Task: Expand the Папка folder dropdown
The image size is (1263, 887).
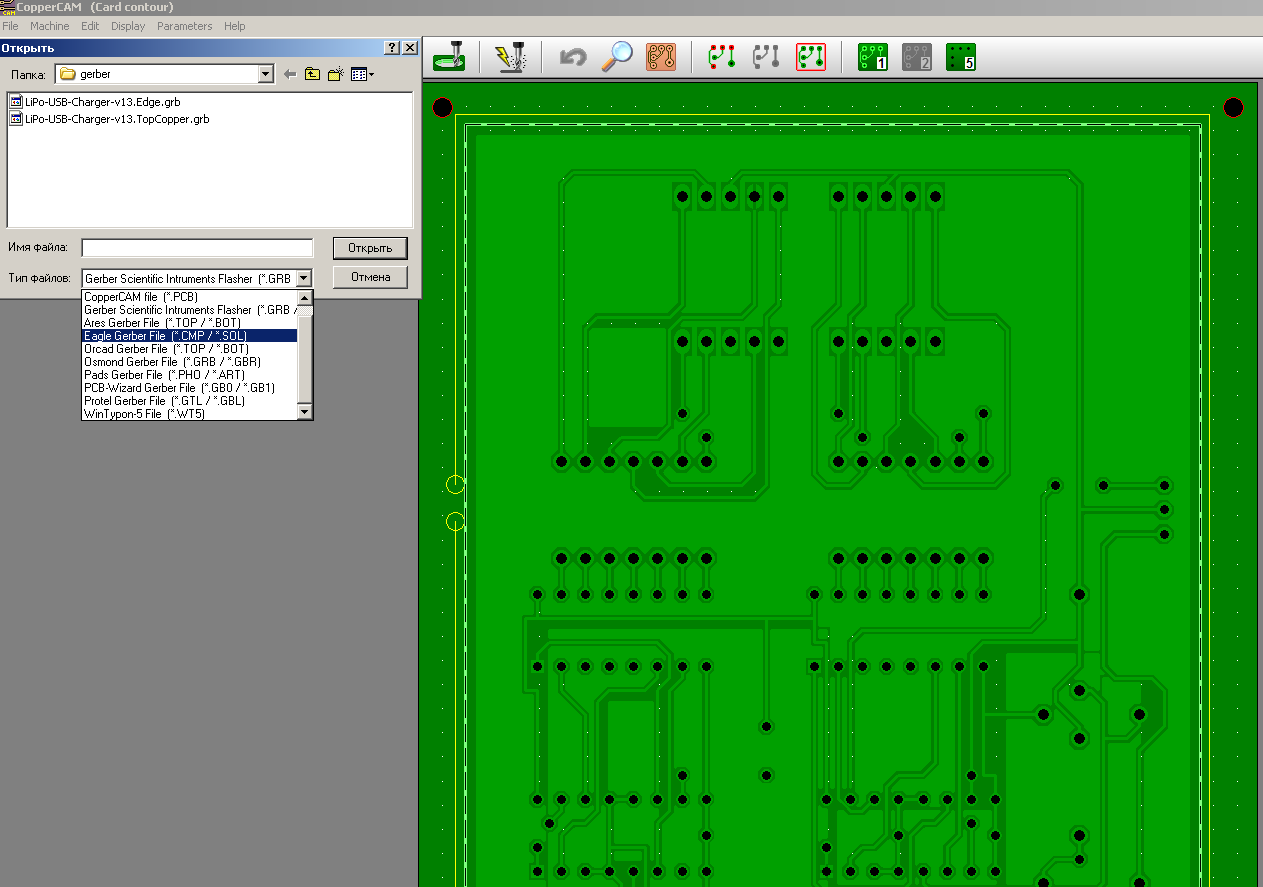Action: tap(265, 74)
